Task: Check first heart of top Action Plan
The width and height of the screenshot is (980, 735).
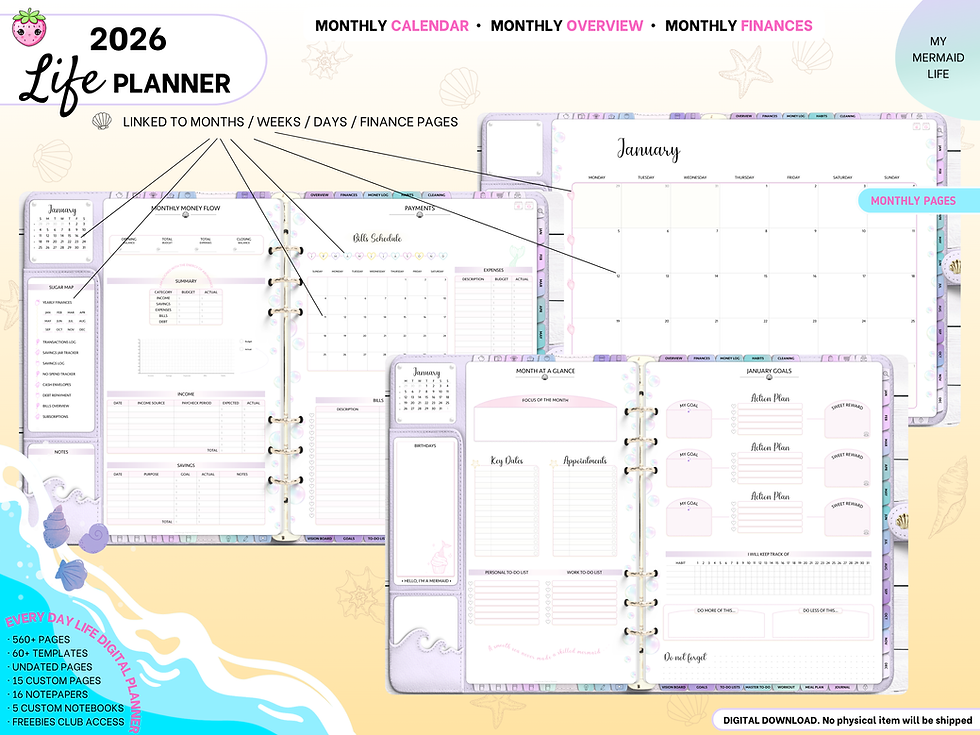Action: pyautogui.click(x=734, y=406)
